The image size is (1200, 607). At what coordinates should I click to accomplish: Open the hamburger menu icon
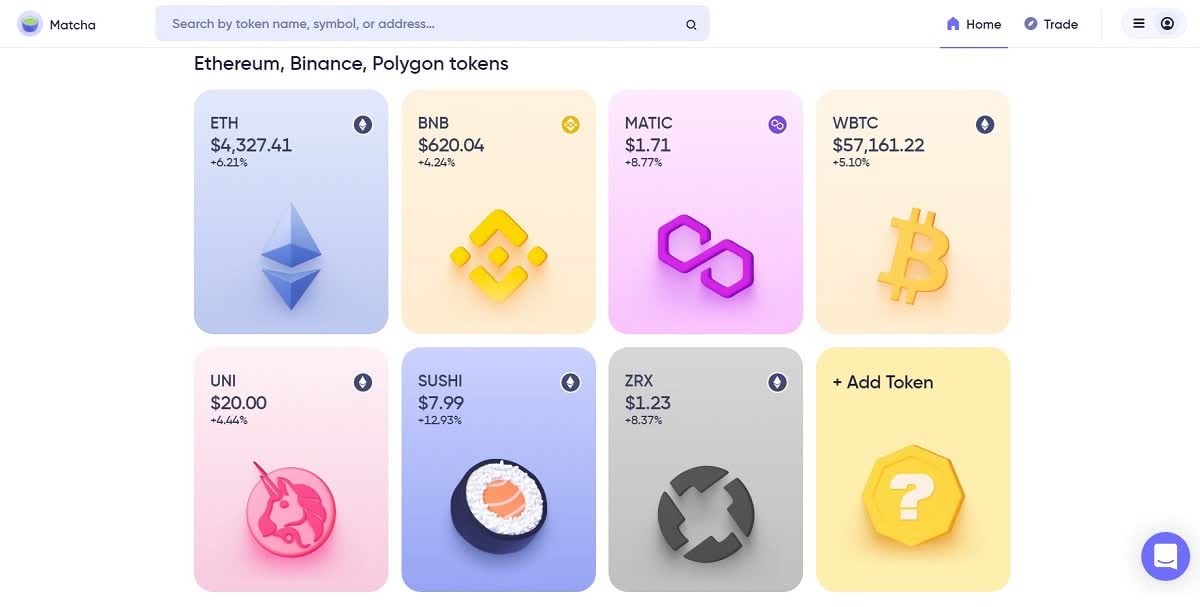click(1139, 23)
